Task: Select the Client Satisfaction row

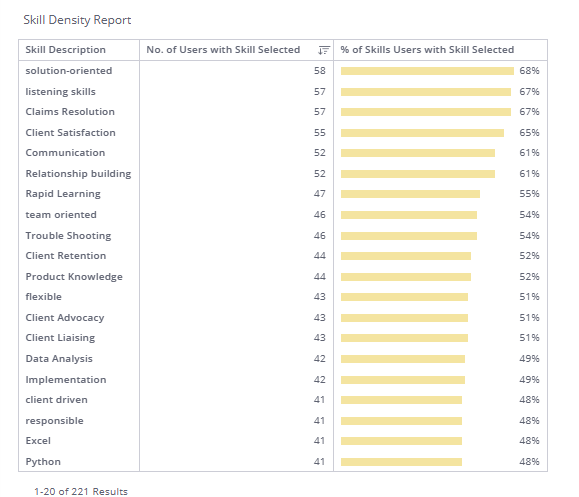Action: pyautogui.click(x=283, y=133)
